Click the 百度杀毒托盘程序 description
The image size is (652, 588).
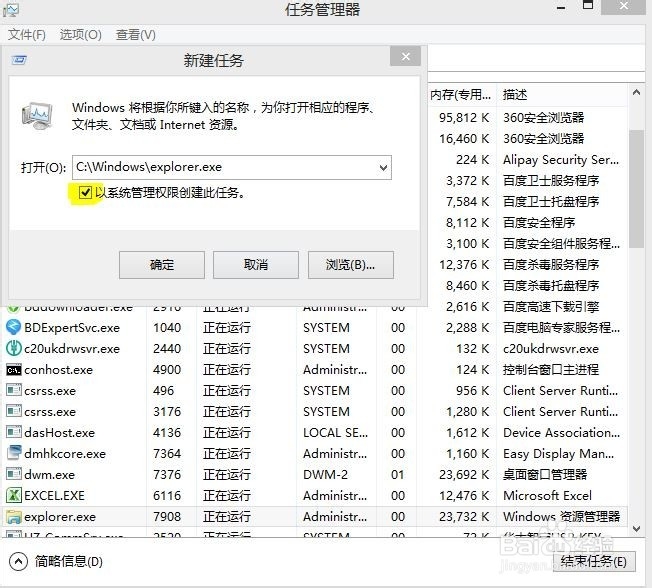[551, 286]
